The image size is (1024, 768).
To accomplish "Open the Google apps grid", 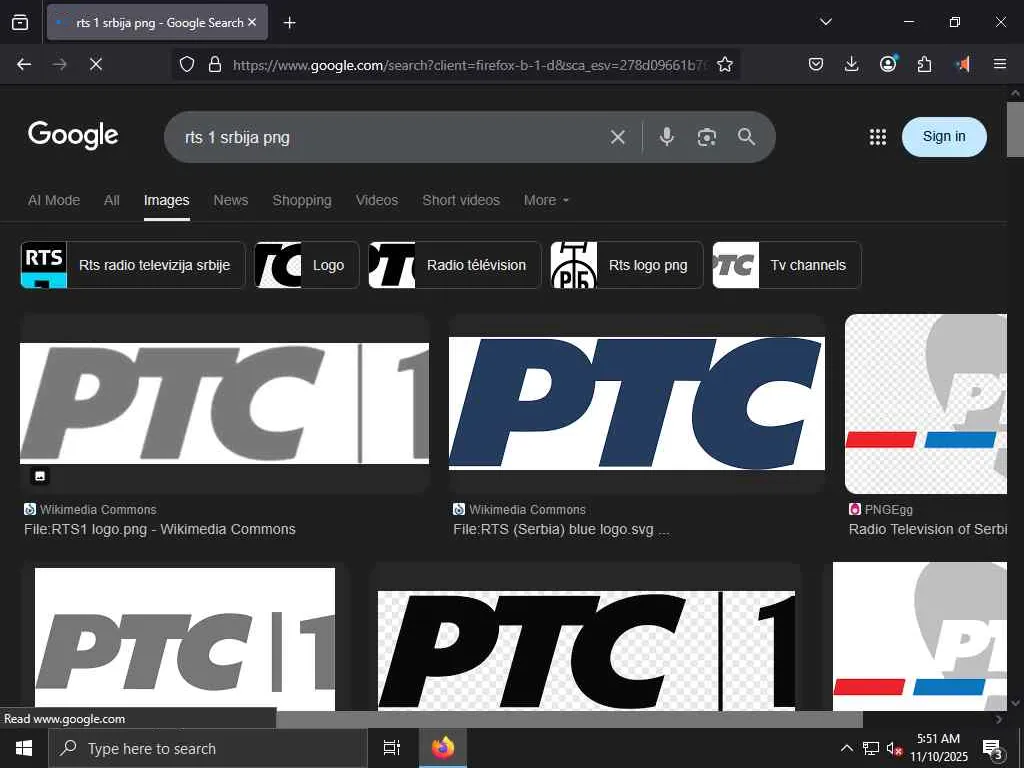I will click(x=878, y=136).
